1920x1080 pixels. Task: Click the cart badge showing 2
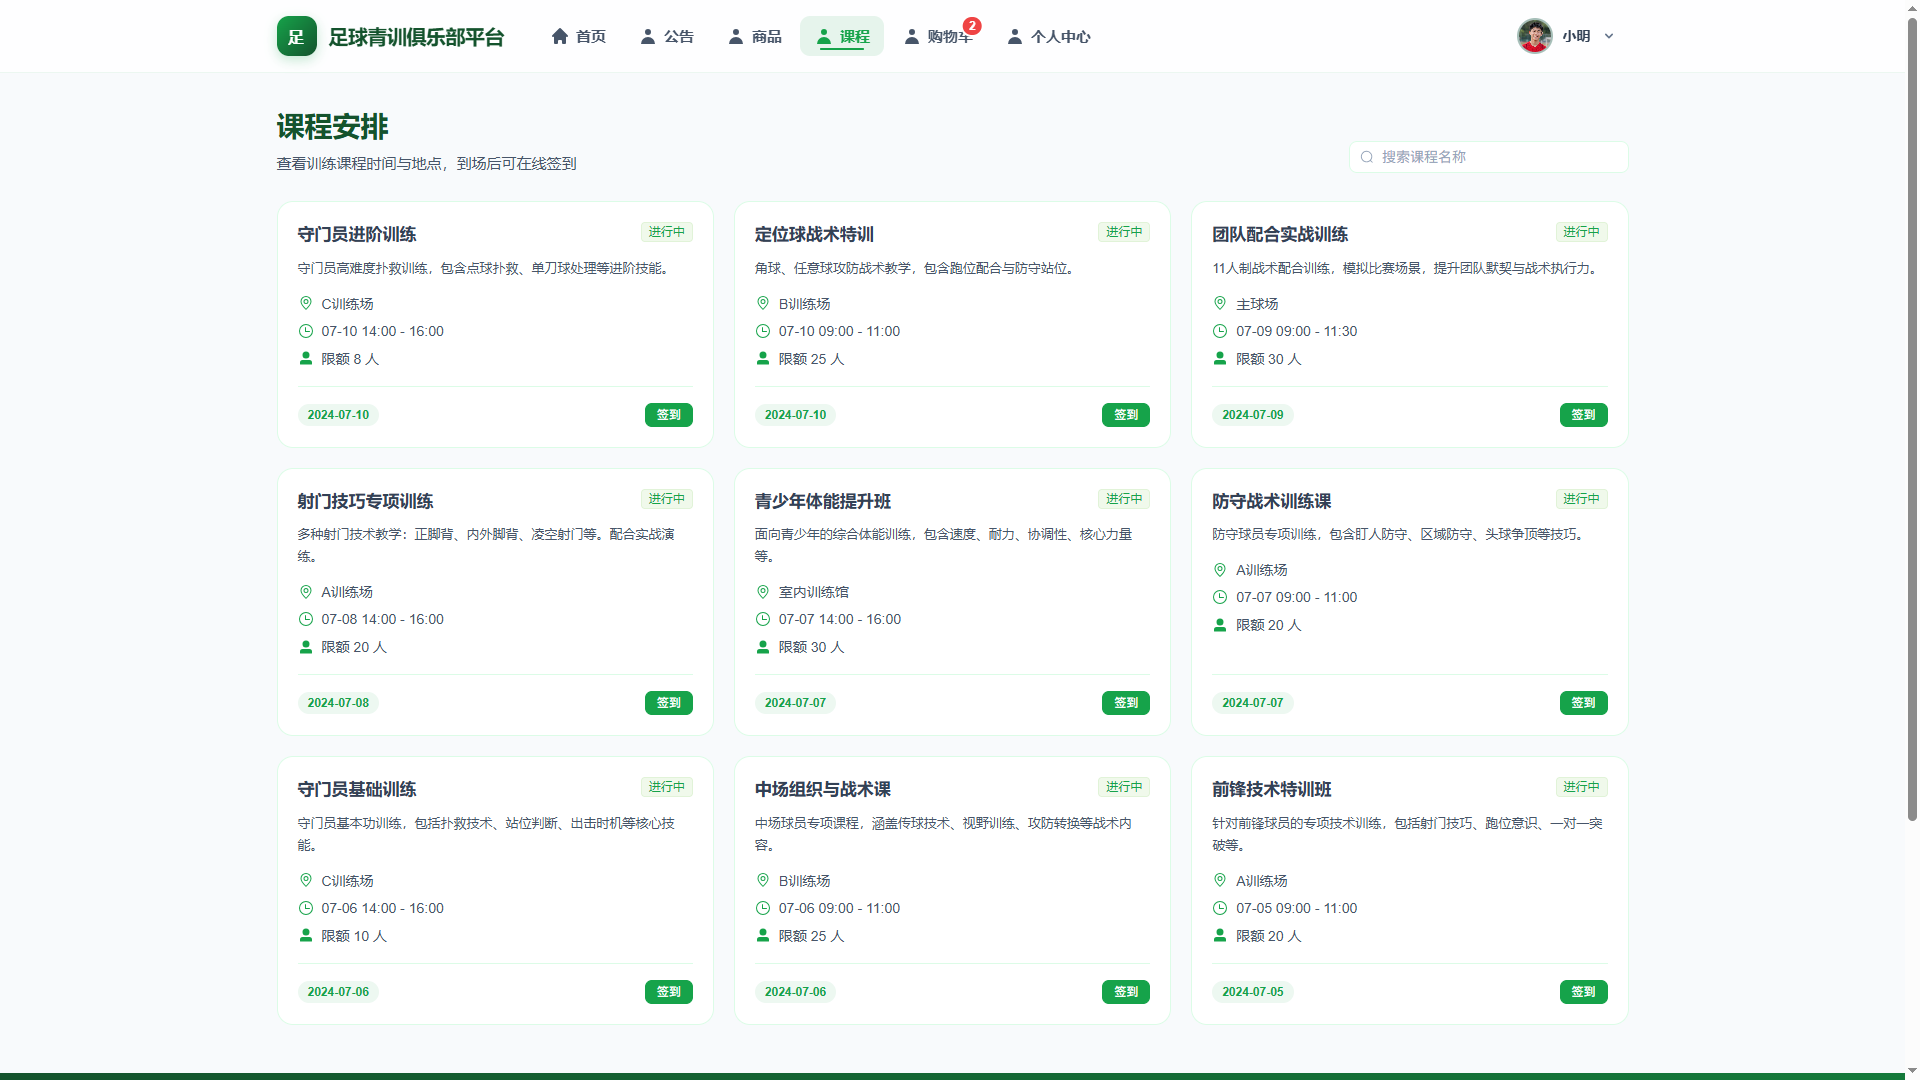pyautogui.click(x=972, y=26)
